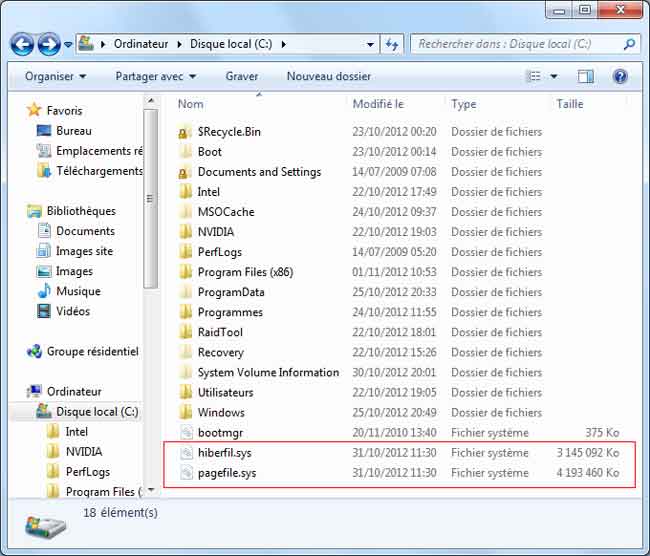Screen dimensions: 650x556
Task: Select the hiberfil.sys file icon
Action: [x=185, y=452]
